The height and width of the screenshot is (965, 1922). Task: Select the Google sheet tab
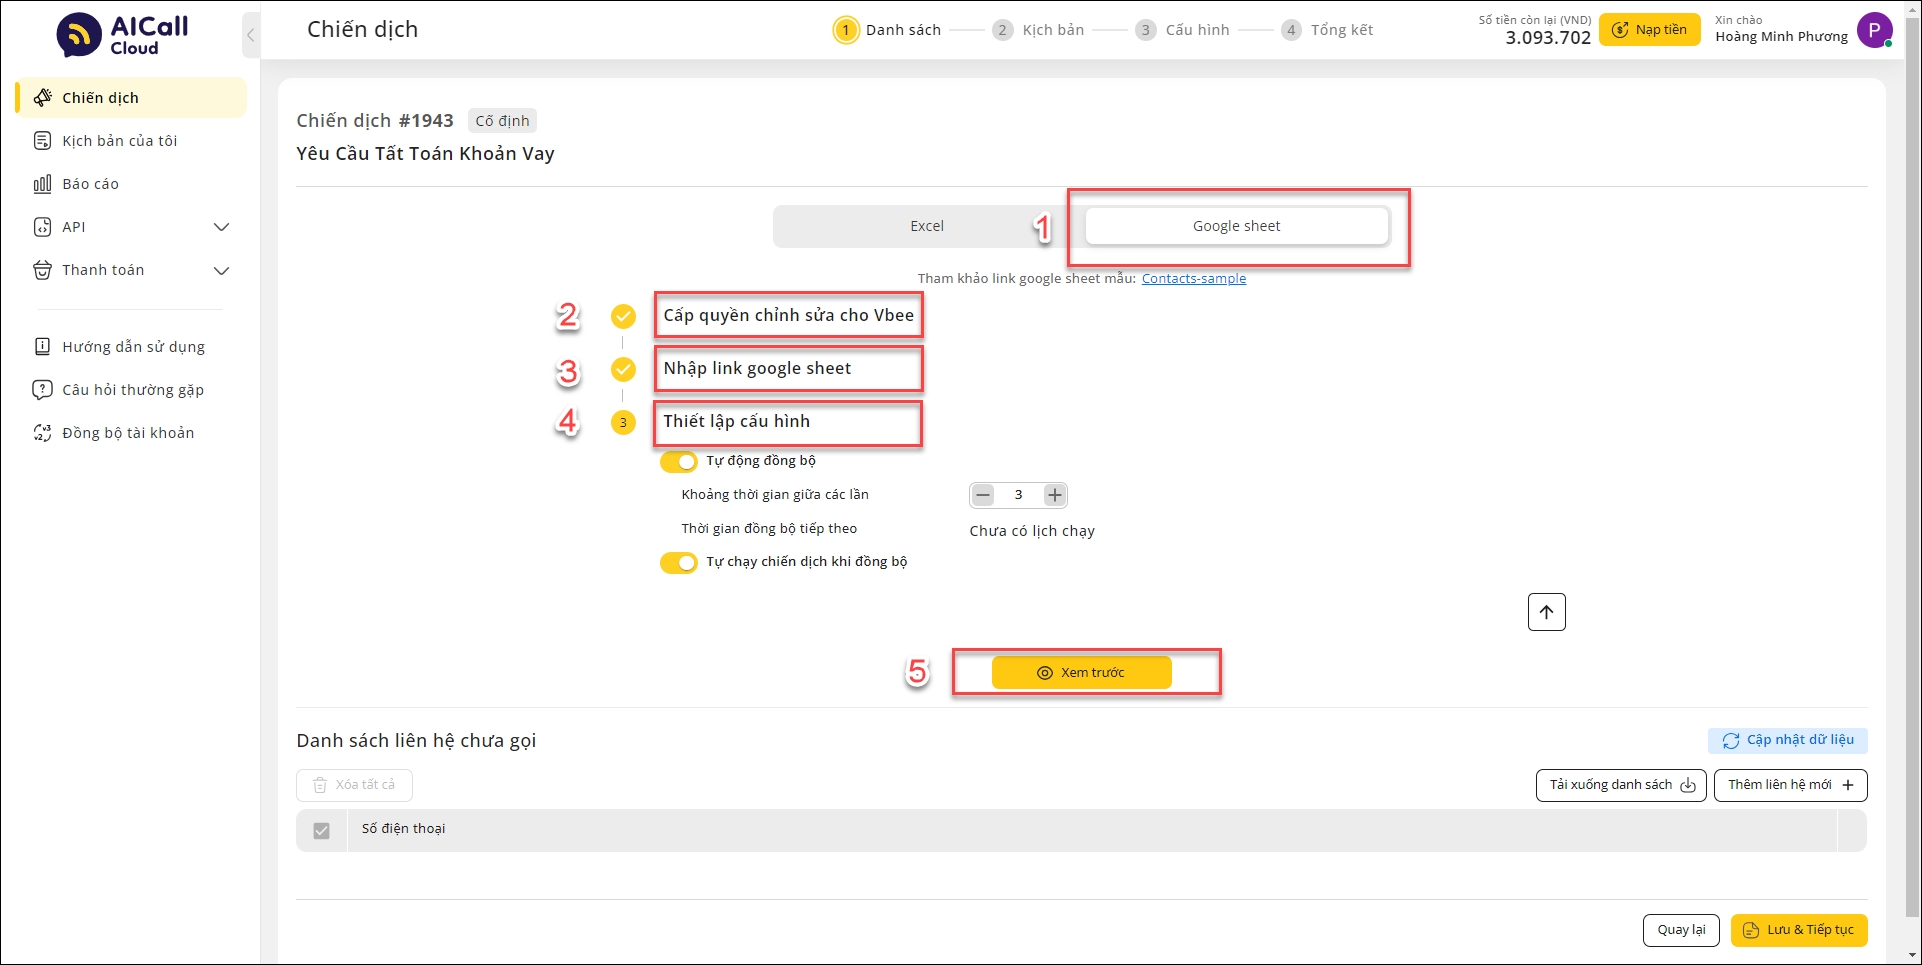click(1236, 226)
